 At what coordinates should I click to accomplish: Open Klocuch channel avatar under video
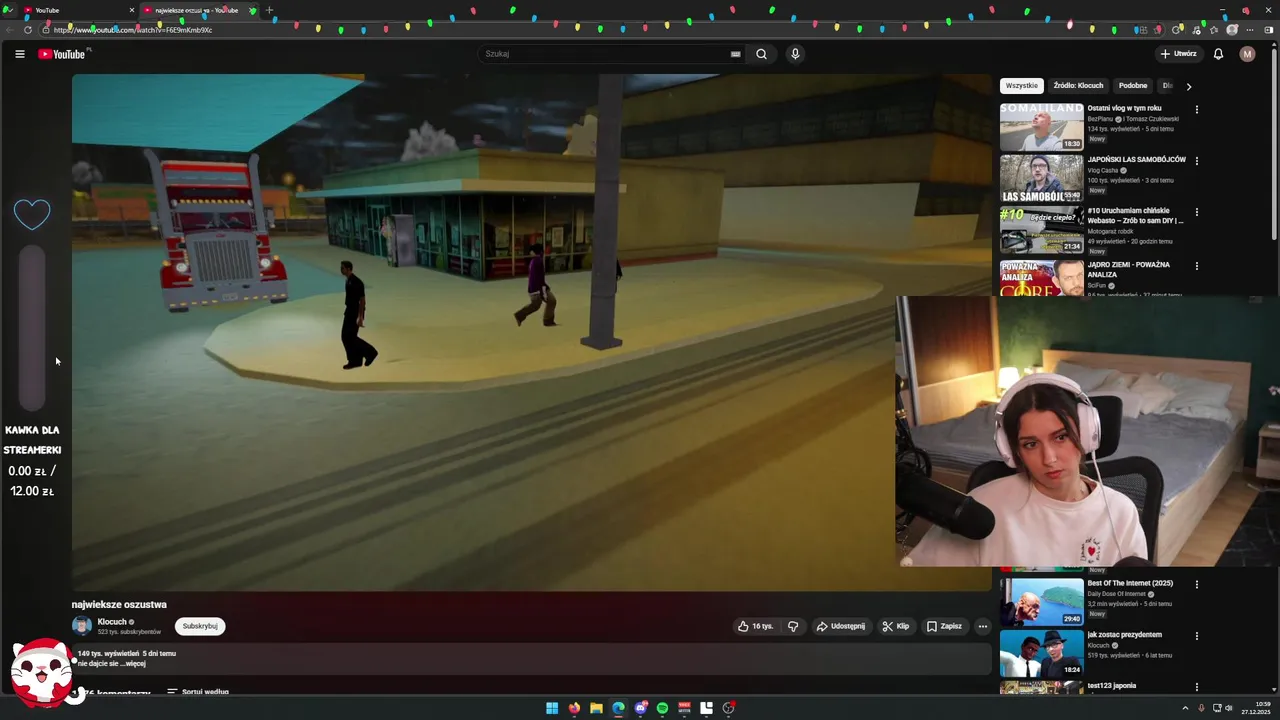82,626
